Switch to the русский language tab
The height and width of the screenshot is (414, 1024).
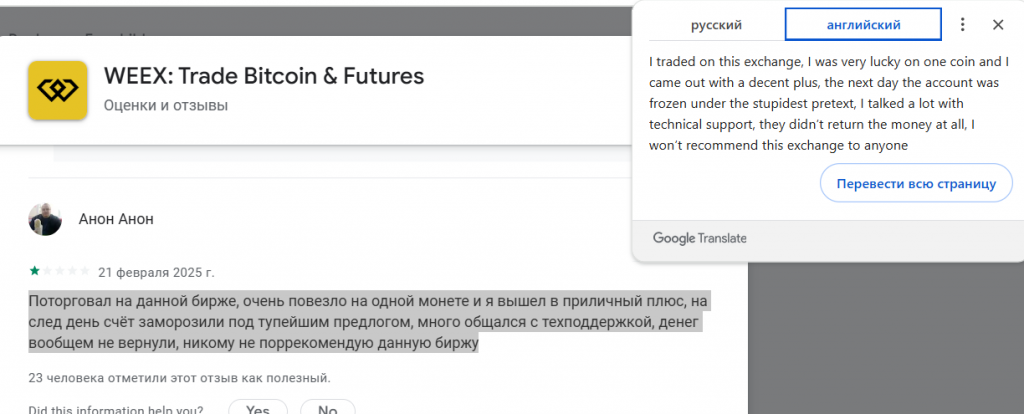click(x=716, y=25)
